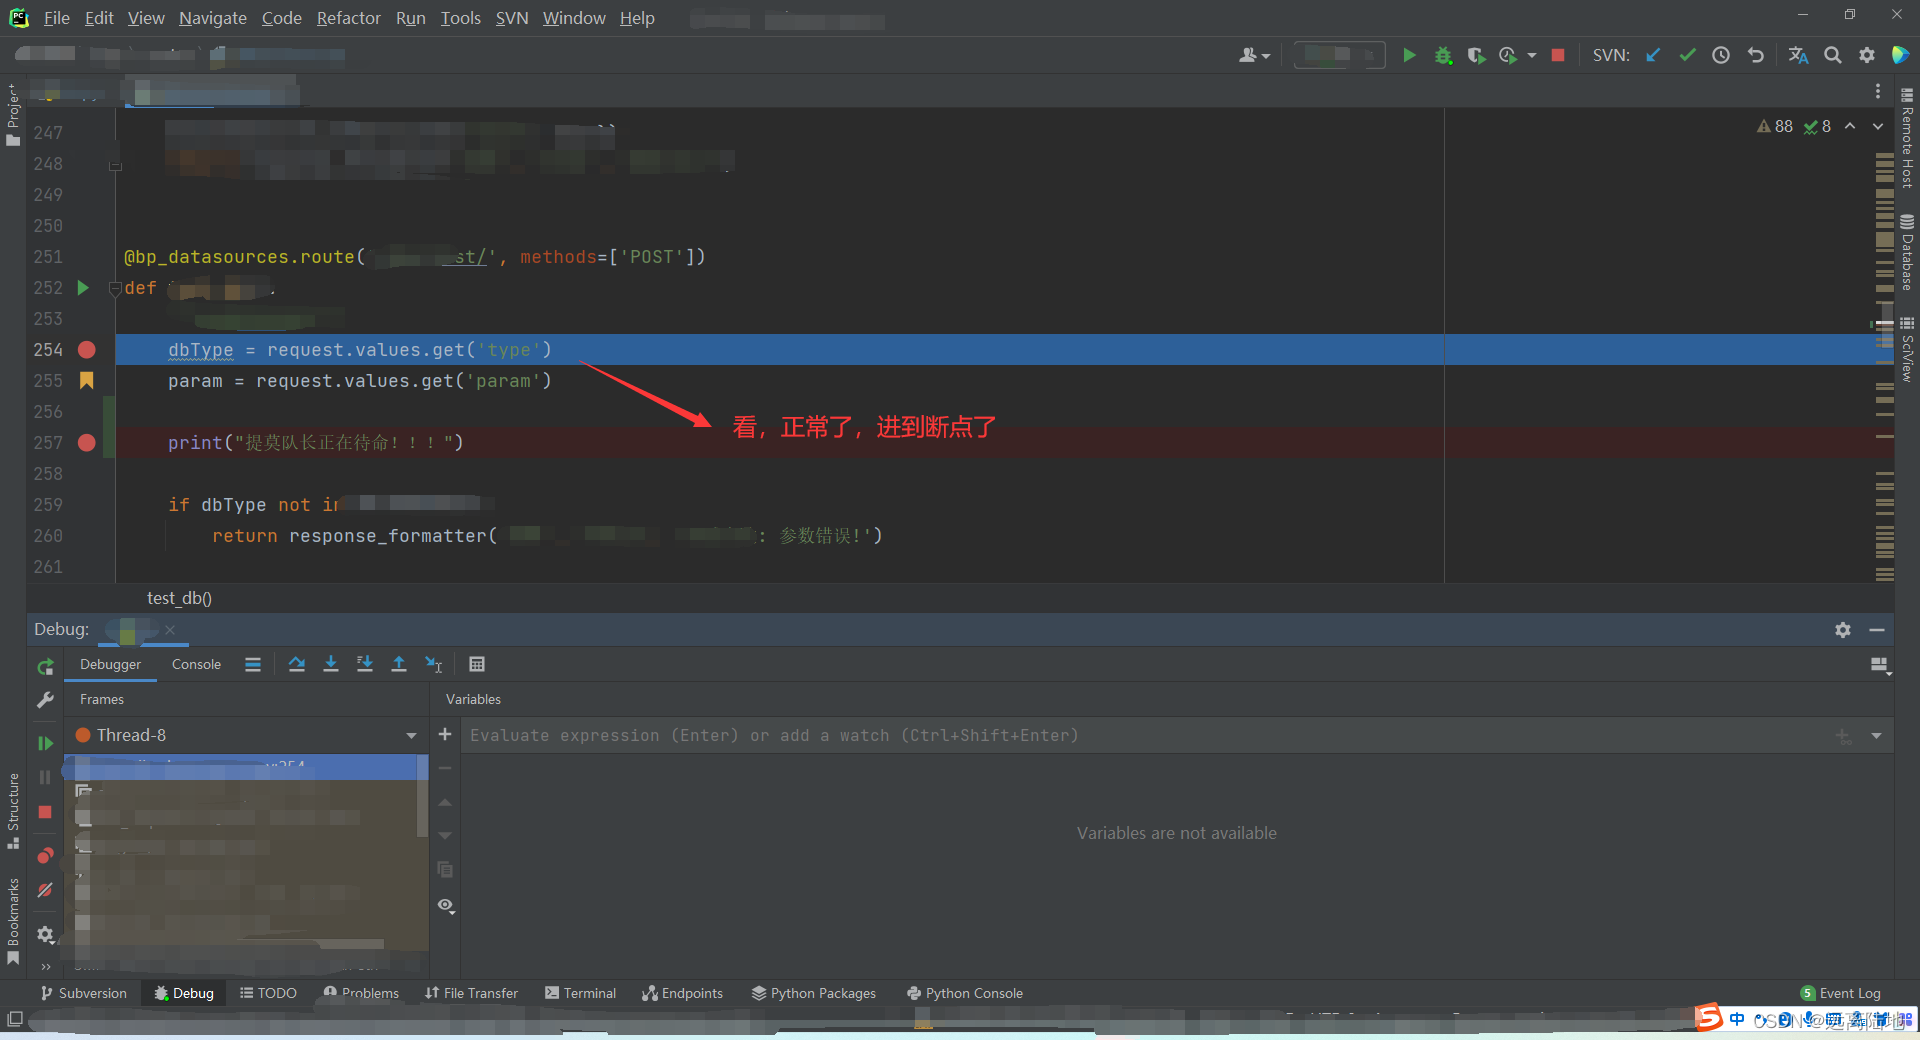This screenshot has width=1920, height=1040.
Task: Run to cursor in debugger
Action: pos(434,664)
